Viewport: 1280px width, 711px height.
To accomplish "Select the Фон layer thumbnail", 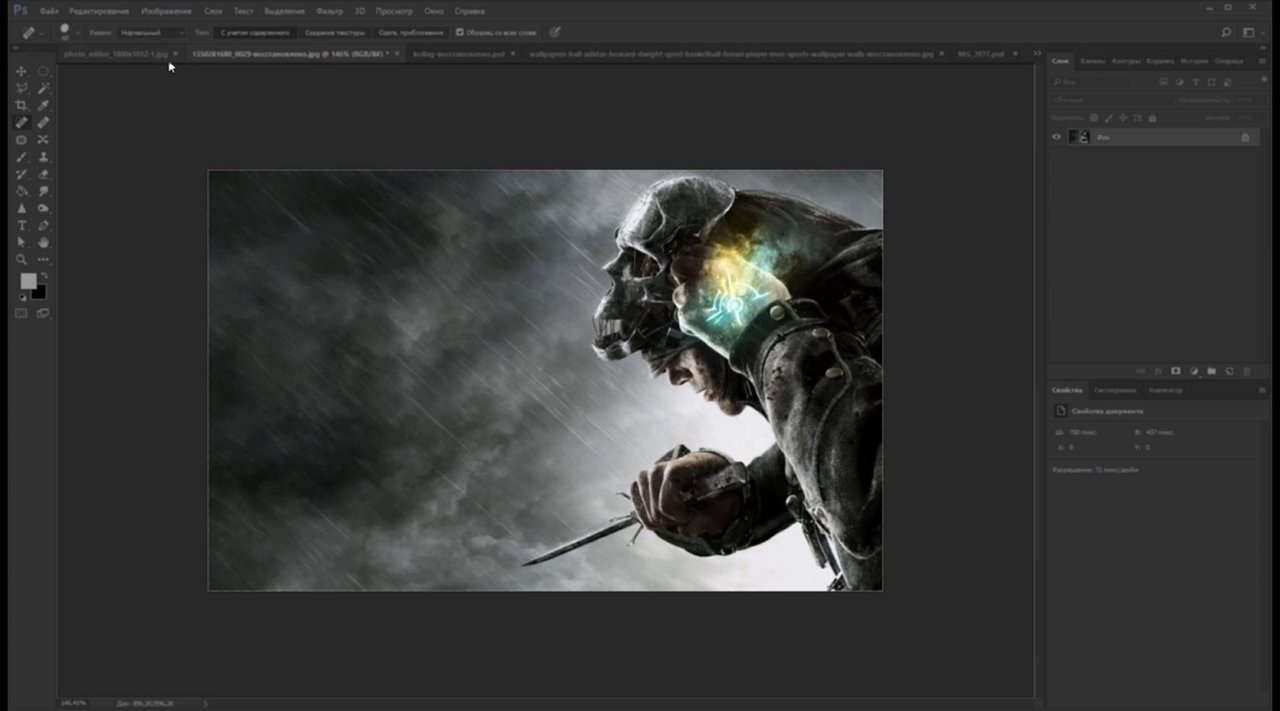I will click(x=1079, y=137).
